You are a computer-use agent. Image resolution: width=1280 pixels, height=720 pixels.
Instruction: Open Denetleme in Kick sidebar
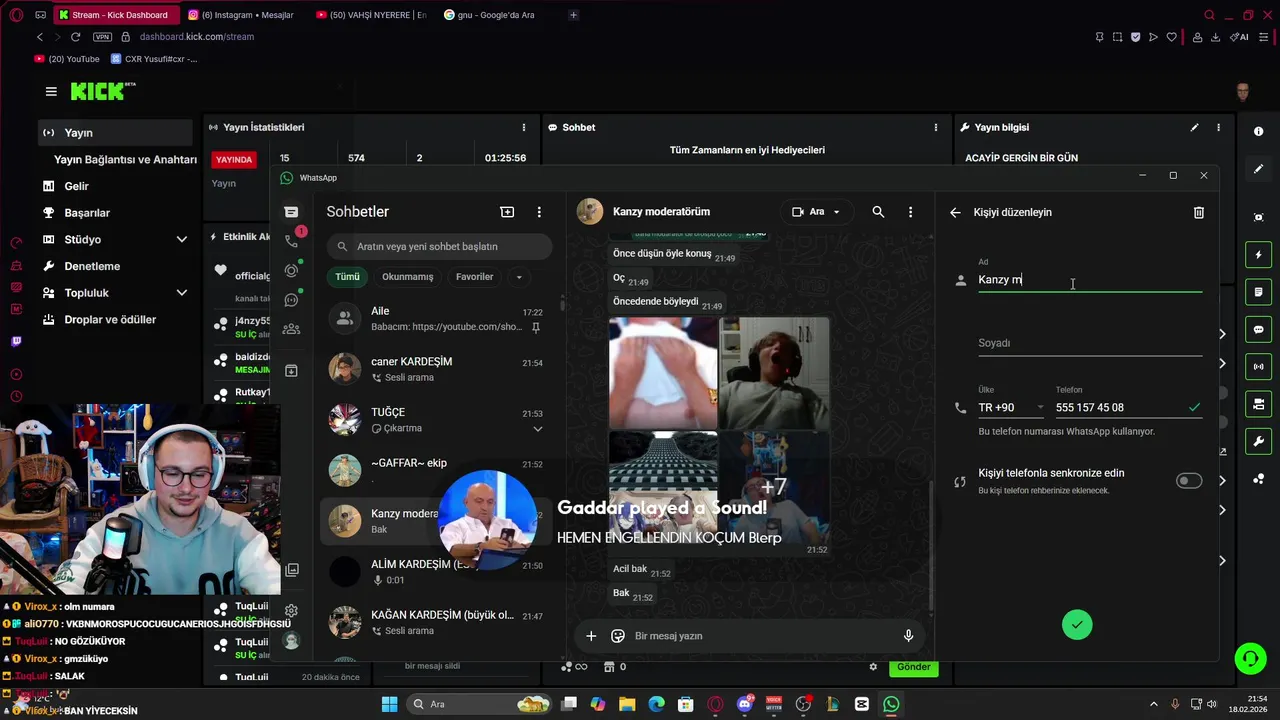pos(115,266)
